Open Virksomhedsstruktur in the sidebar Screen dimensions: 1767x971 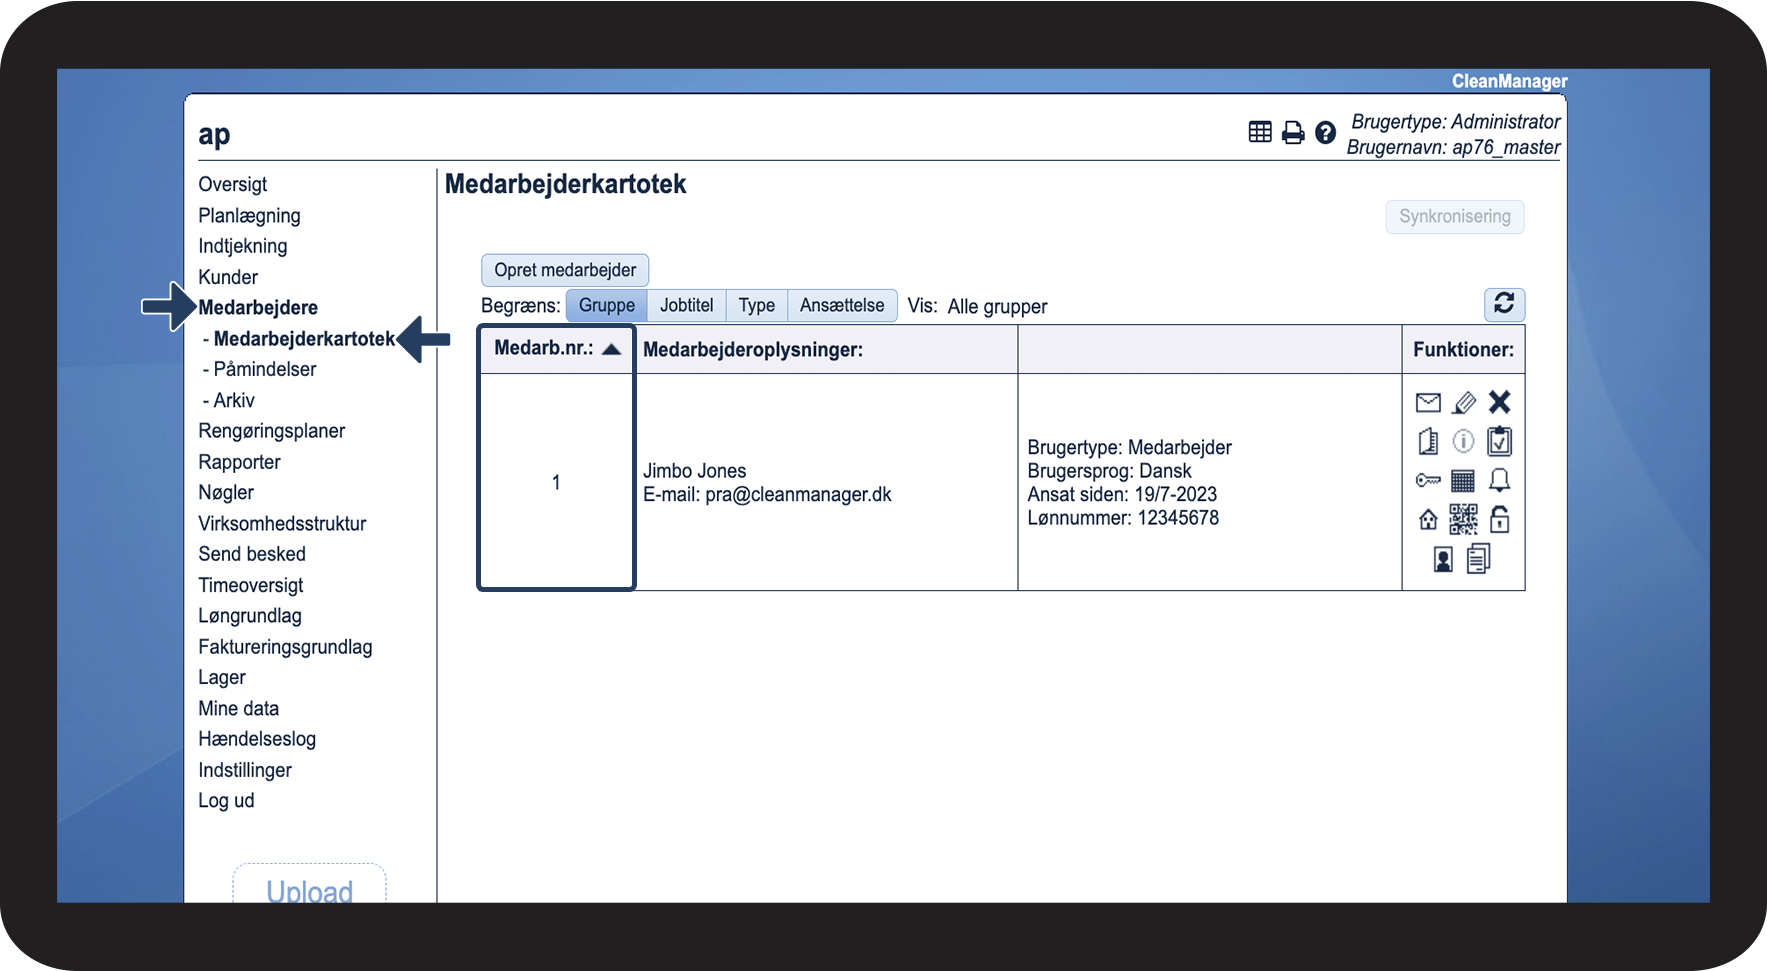(x=282, y=523)
